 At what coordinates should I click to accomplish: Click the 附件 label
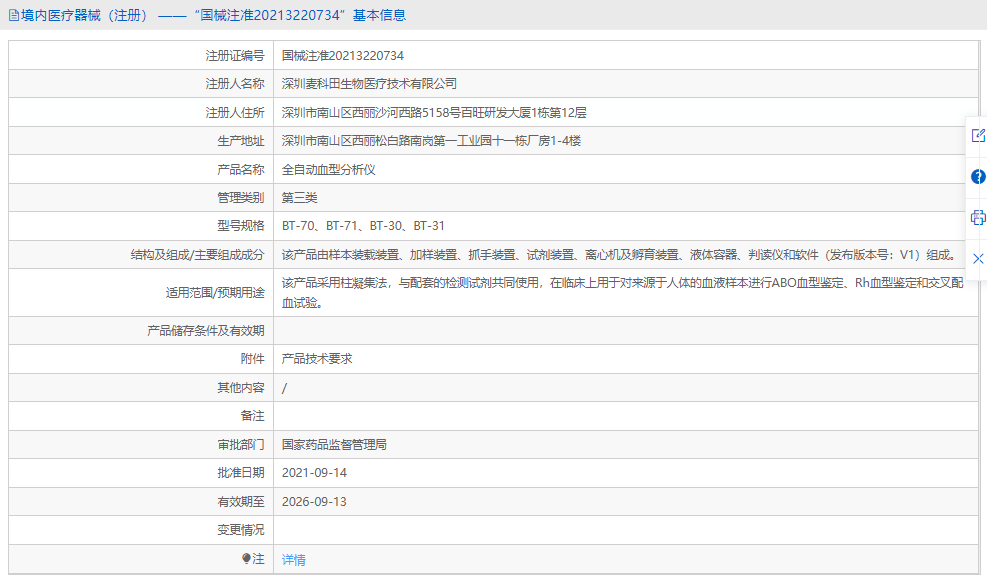point(252,358)
